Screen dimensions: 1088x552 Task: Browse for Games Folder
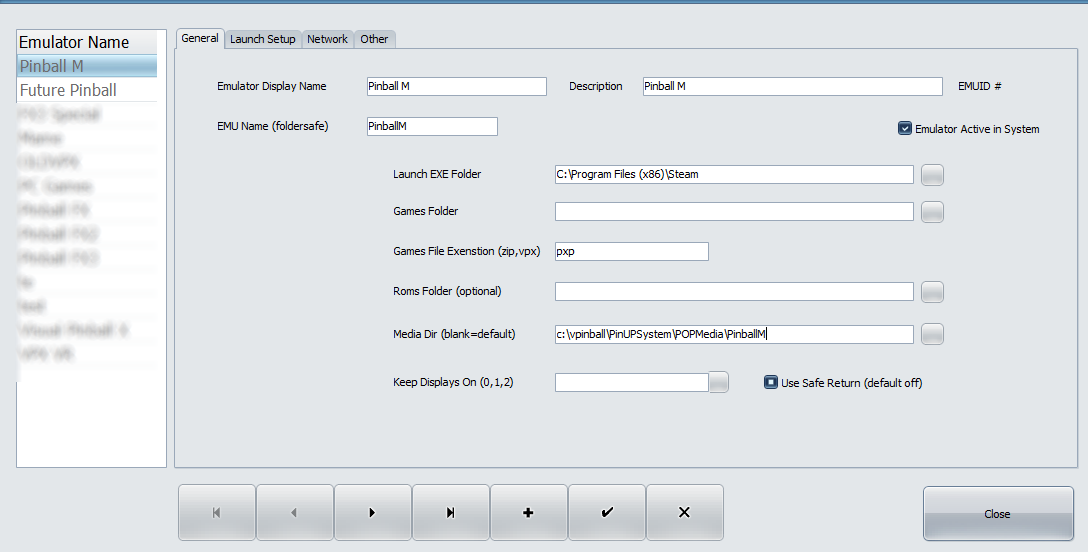932,212
